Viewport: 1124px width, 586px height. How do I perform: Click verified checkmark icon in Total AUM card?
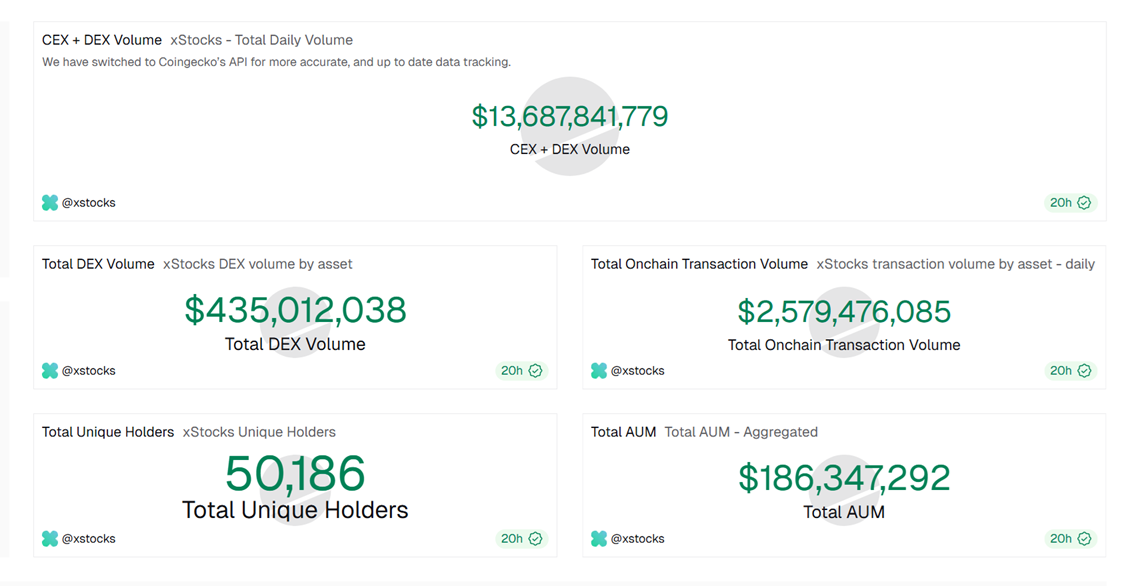pyautogui.click(x=1084, y=539)
